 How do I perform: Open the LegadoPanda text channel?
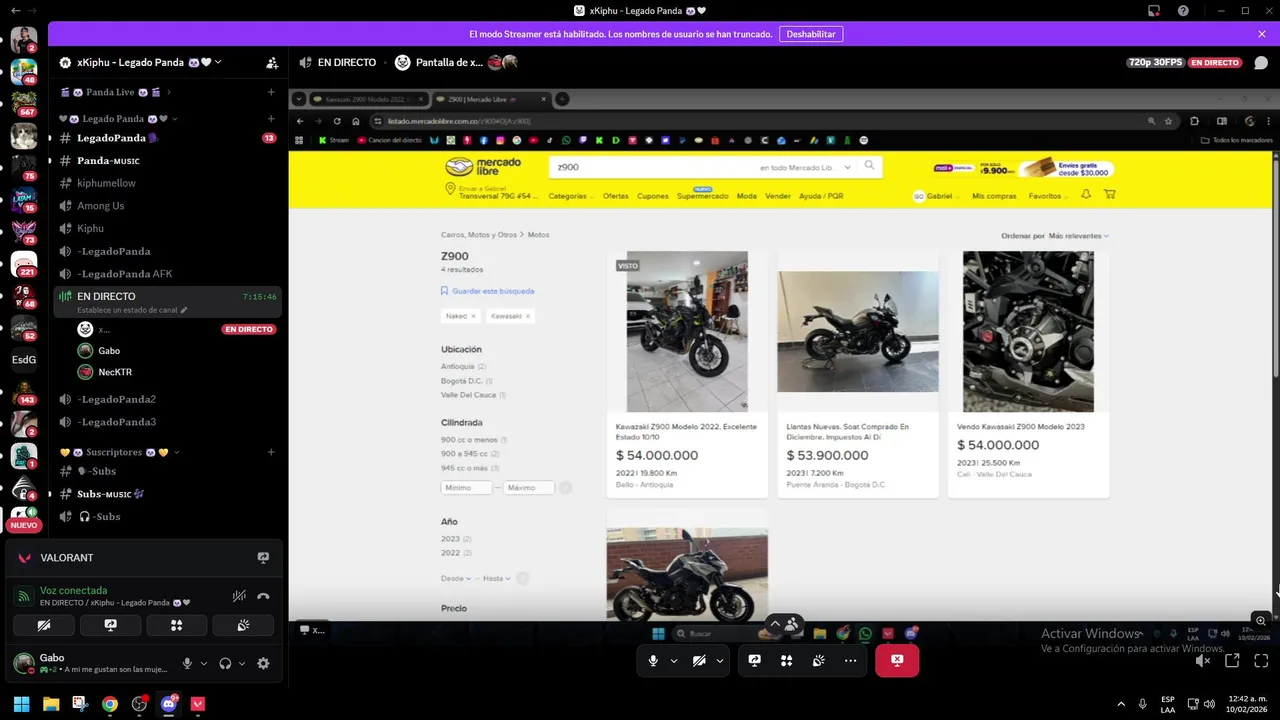[167, 138]
